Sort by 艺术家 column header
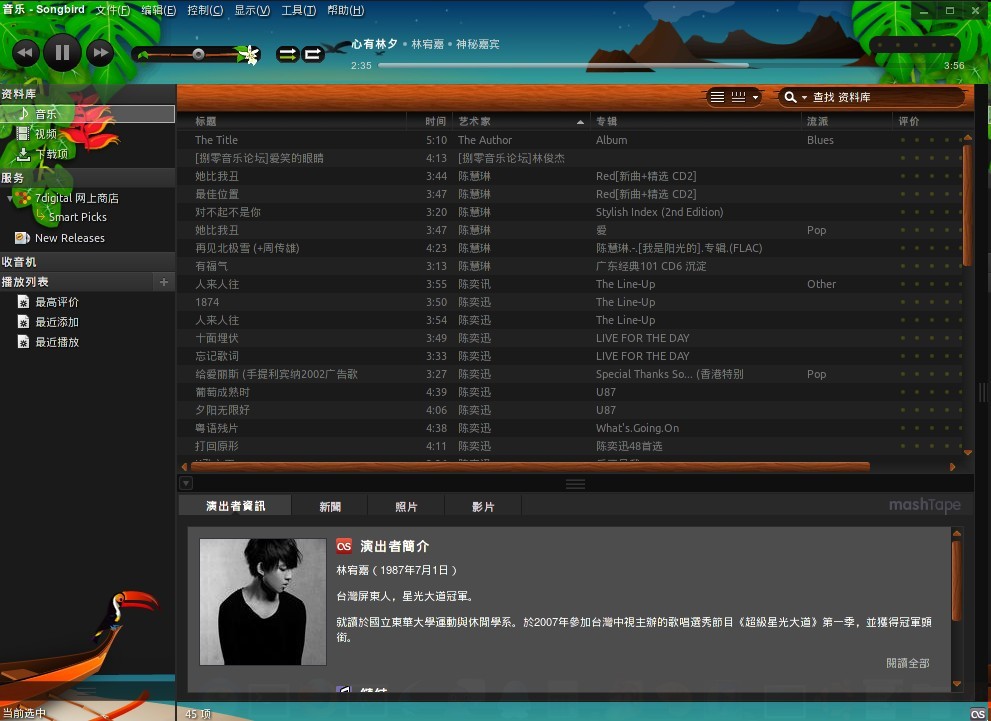Image resolution: width=991 pixels, height=721 pixels. pos(521,121)
